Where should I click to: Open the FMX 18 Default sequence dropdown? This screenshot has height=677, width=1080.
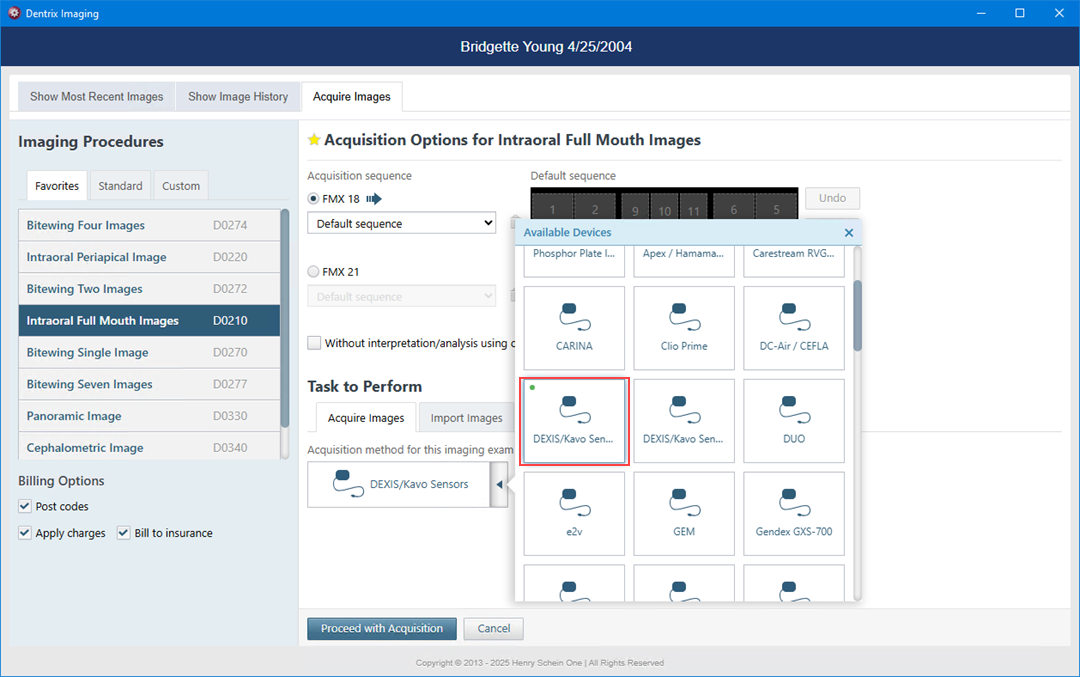pos(401,224)
